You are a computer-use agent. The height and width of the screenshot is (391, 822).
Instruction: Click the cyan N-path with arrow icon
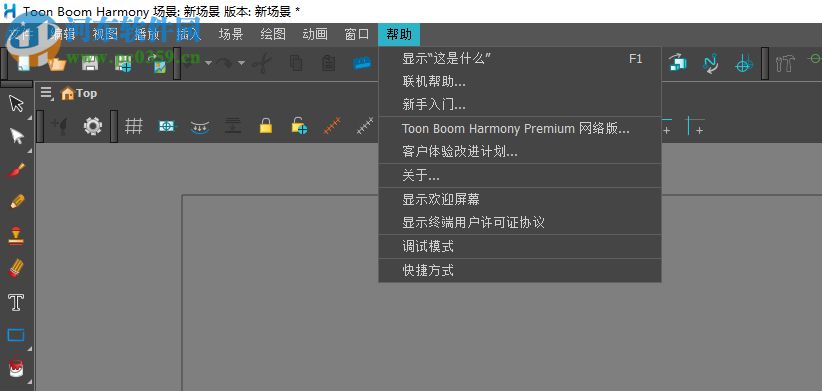[x=710, y=63]
